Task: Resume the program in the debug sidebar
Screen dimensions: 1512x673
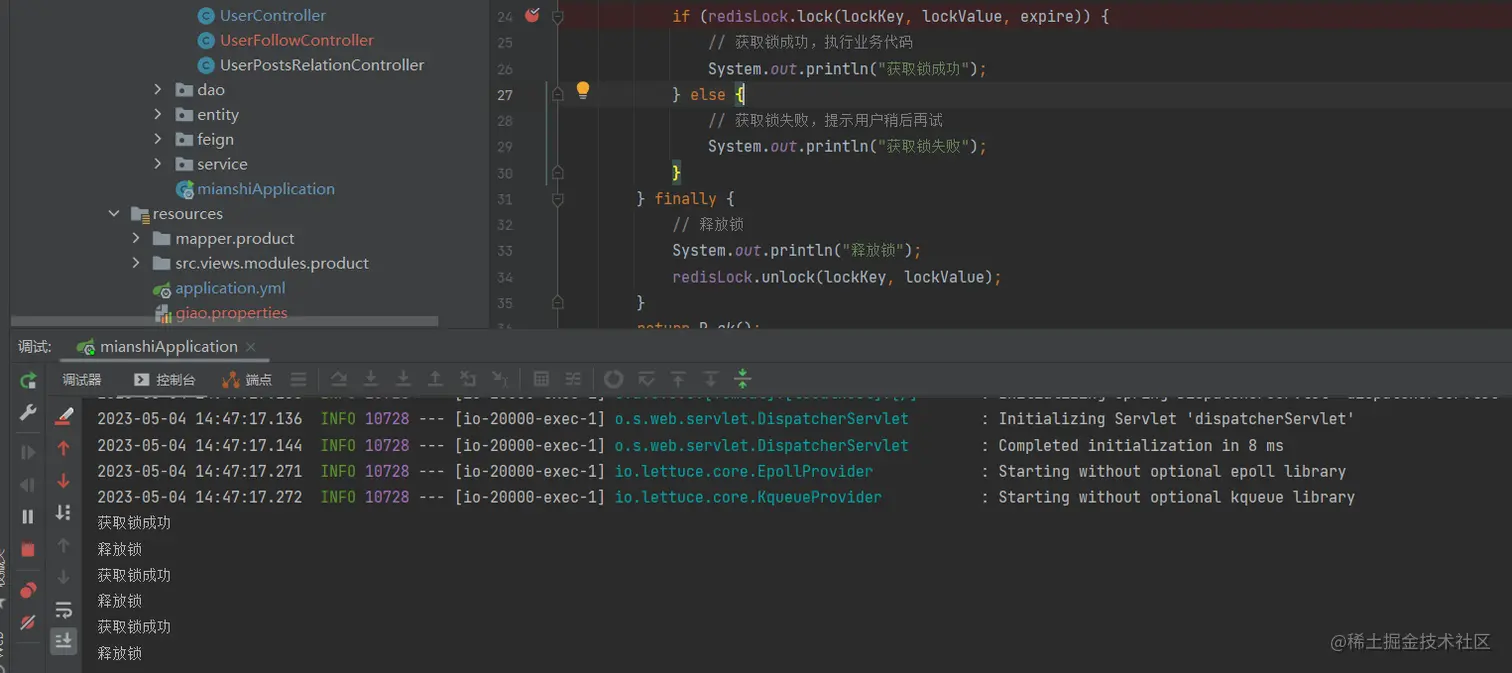Action: point(28,452)
